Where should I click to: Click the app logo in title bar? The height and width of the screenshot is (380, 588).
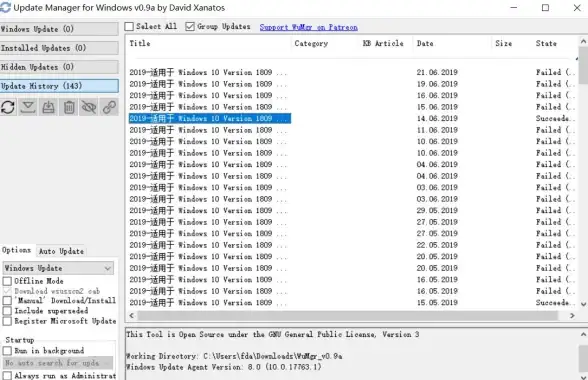(5, 8)
